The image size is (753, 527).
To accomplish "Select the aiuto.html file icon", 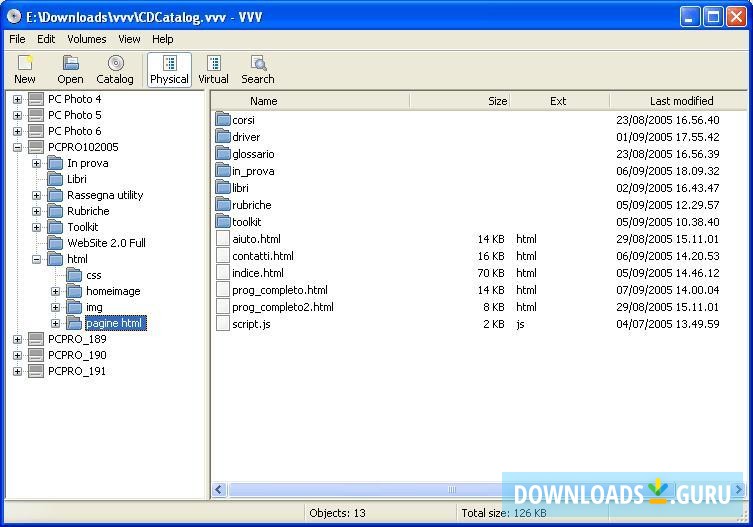I will tap(222, 239).
